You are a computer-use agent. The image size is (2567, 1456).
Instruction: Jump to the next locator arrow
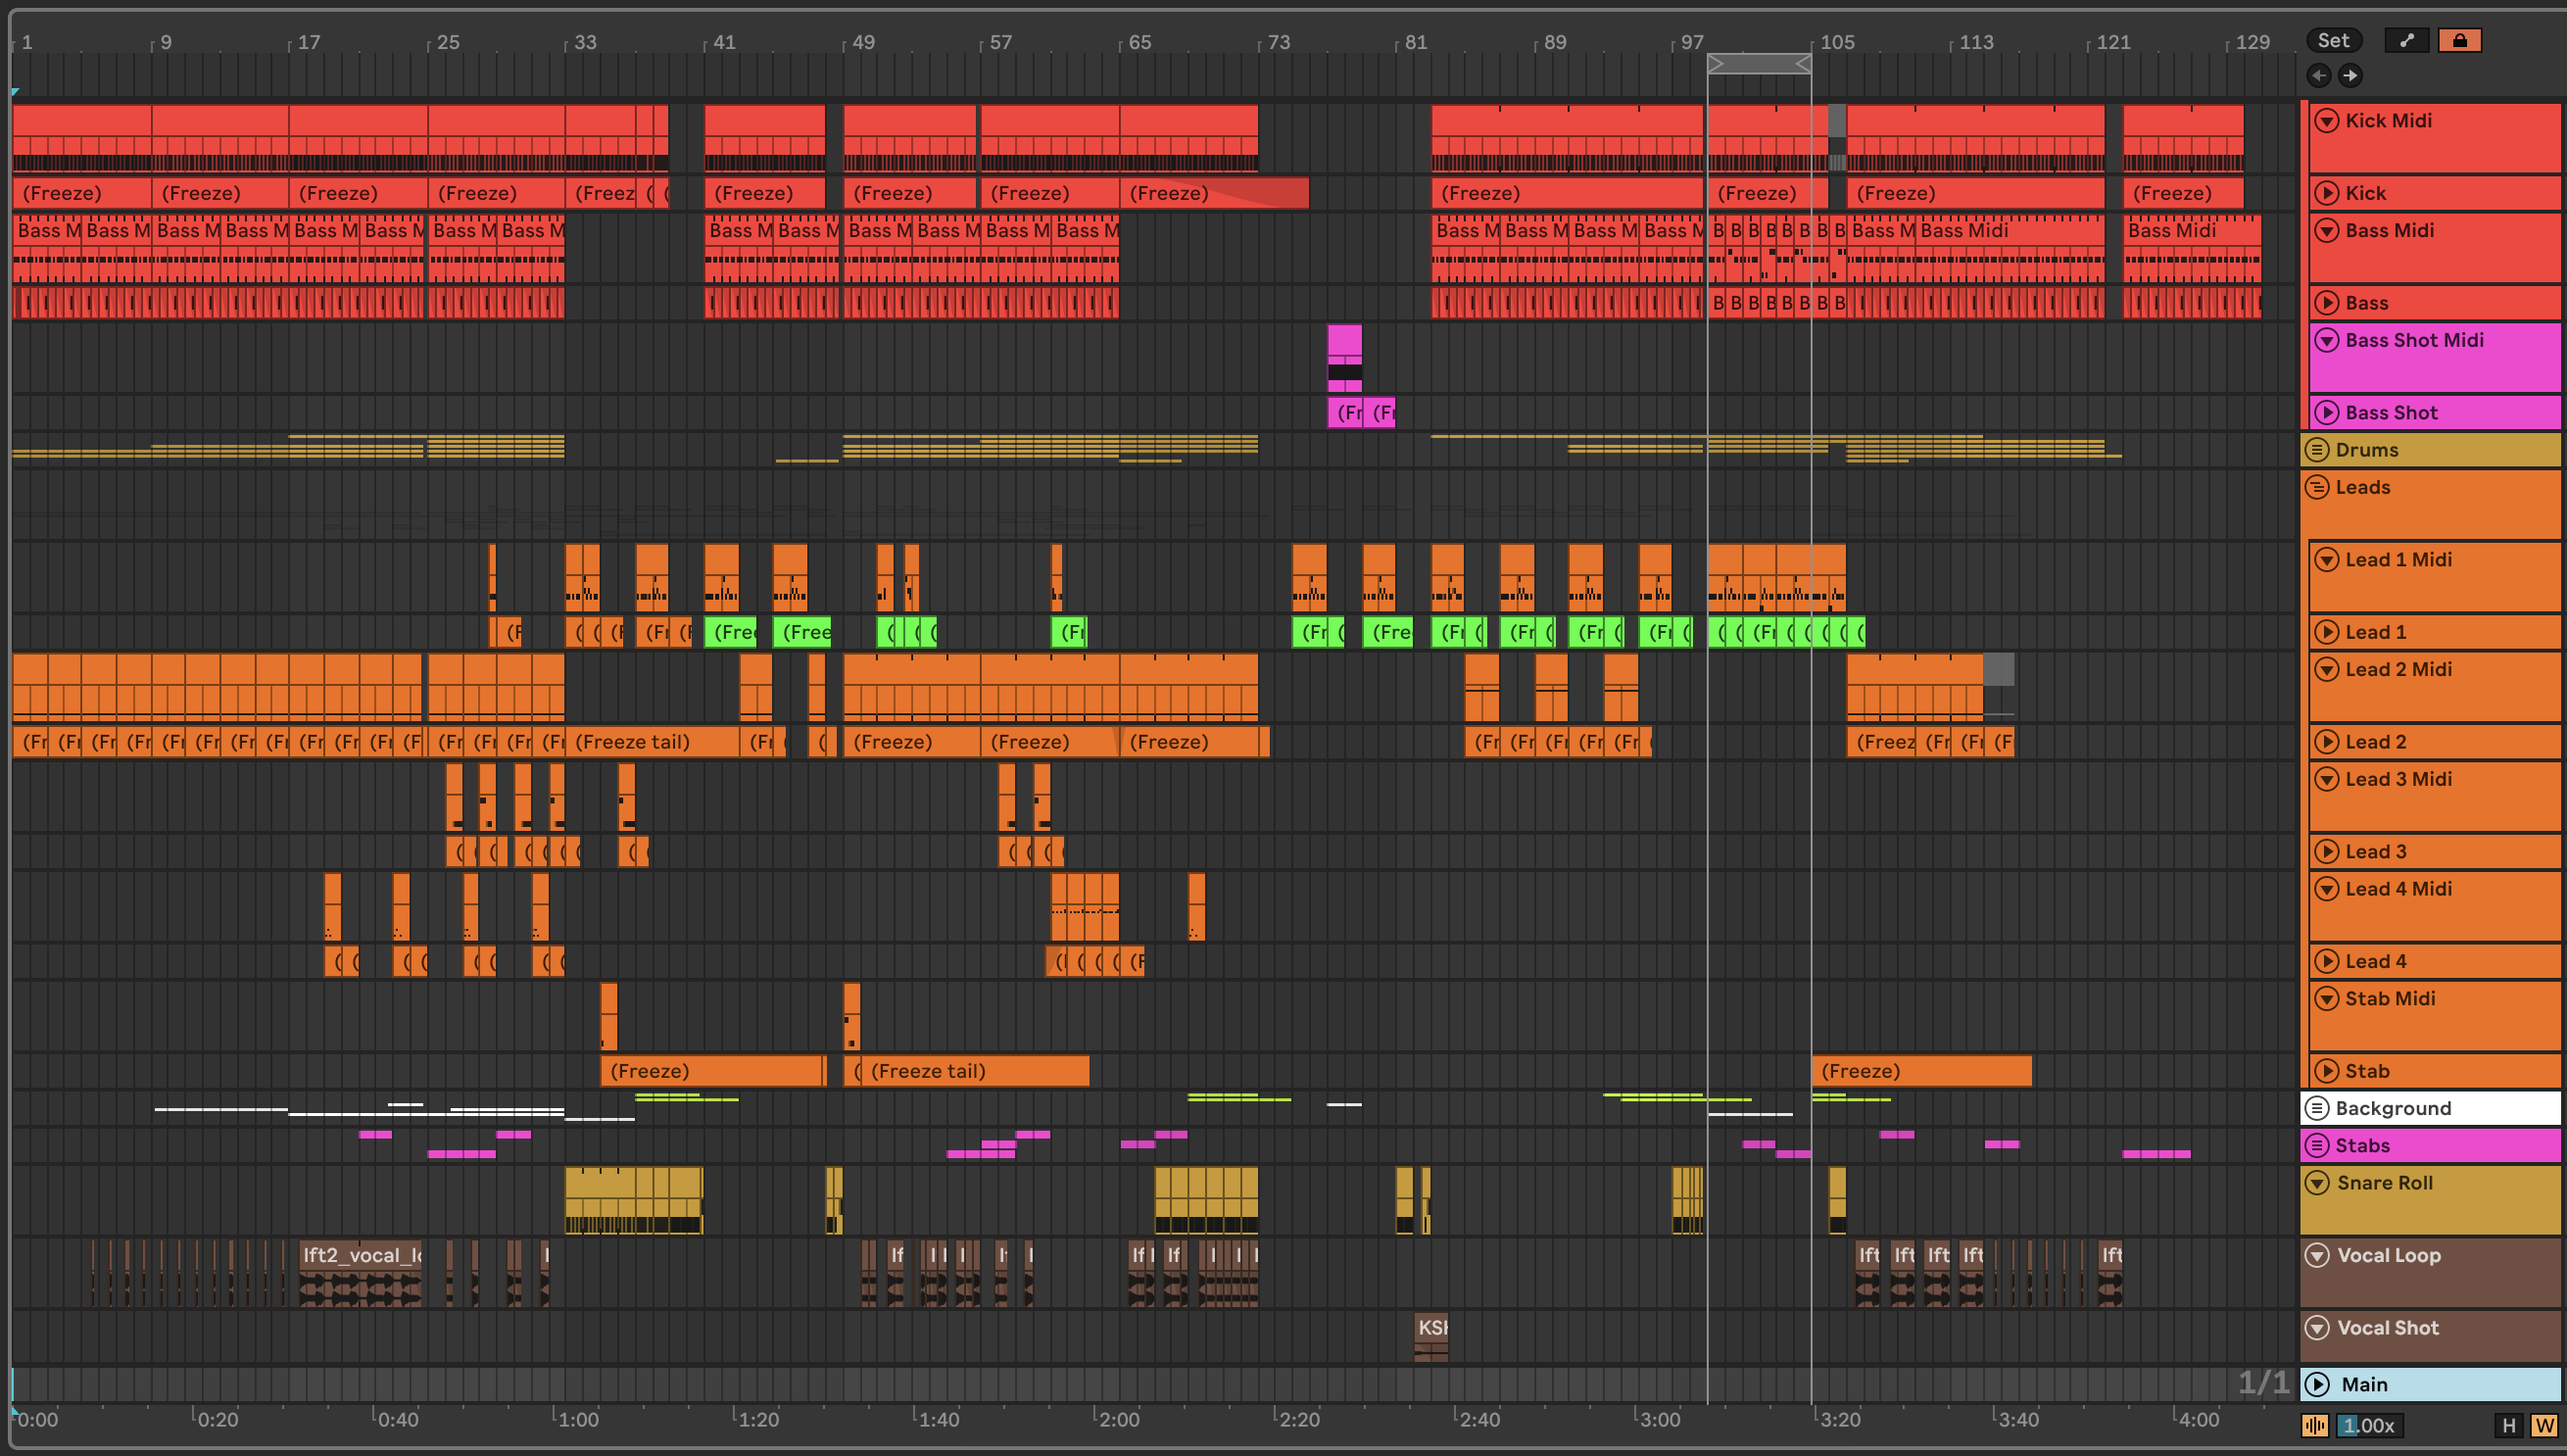(2350, 75)
